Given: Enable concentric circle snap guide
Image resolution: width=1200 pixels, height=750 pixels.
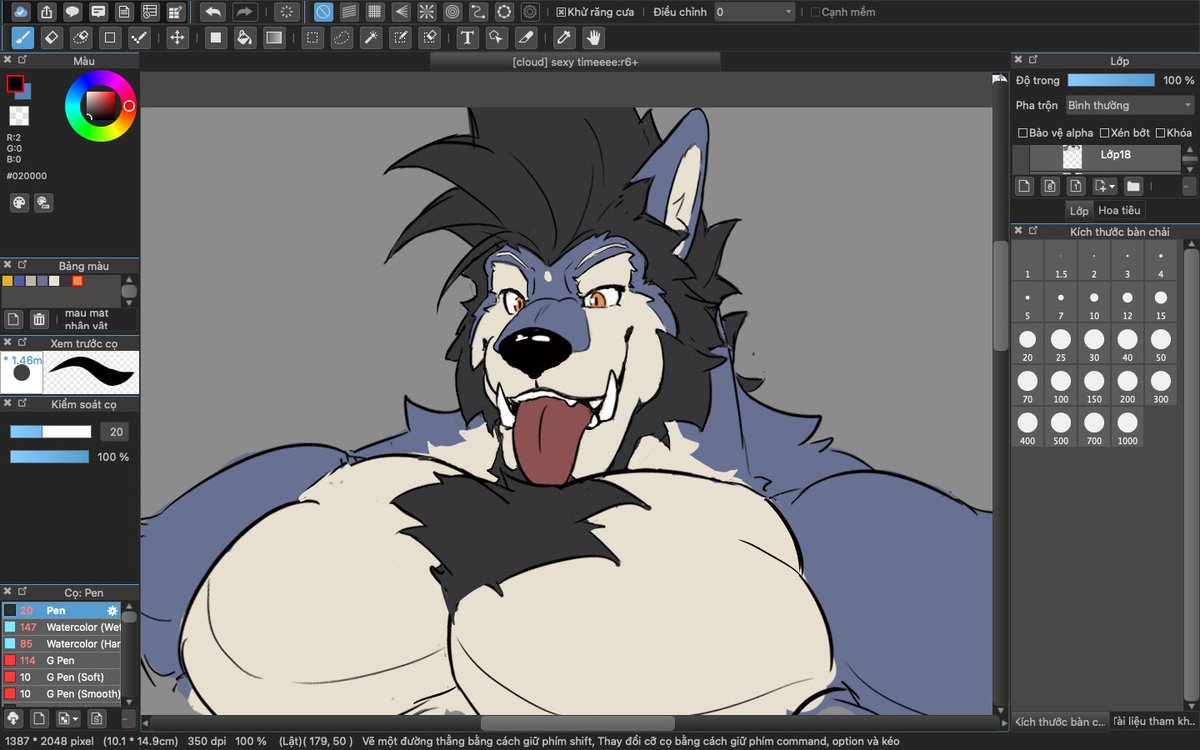Looking at the screenshot, I should click(x=453, y=12).
